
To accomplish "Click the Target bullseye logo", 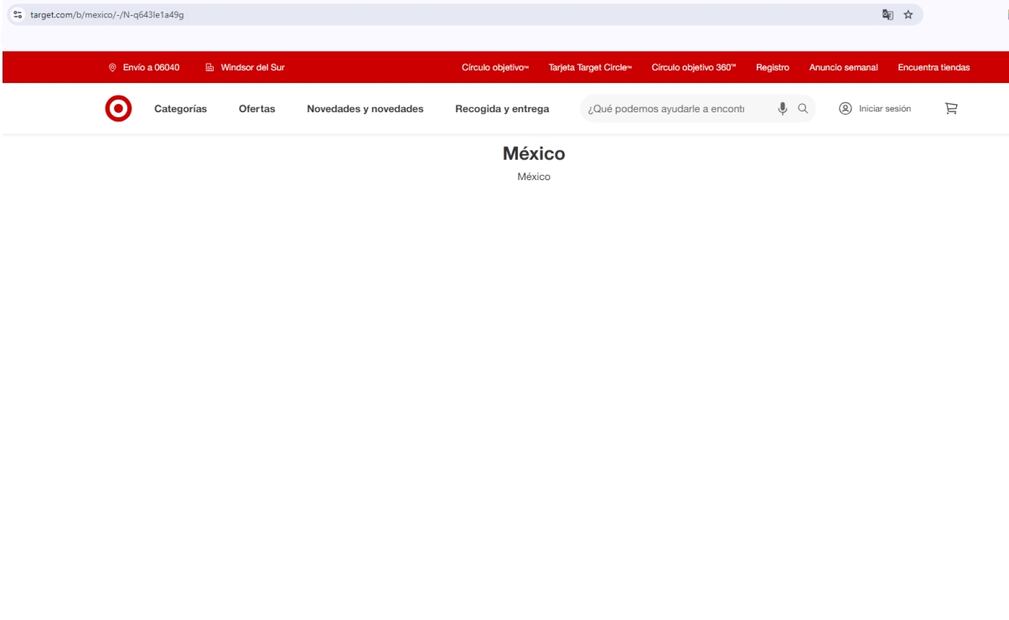I will click(x=118, y=108).
